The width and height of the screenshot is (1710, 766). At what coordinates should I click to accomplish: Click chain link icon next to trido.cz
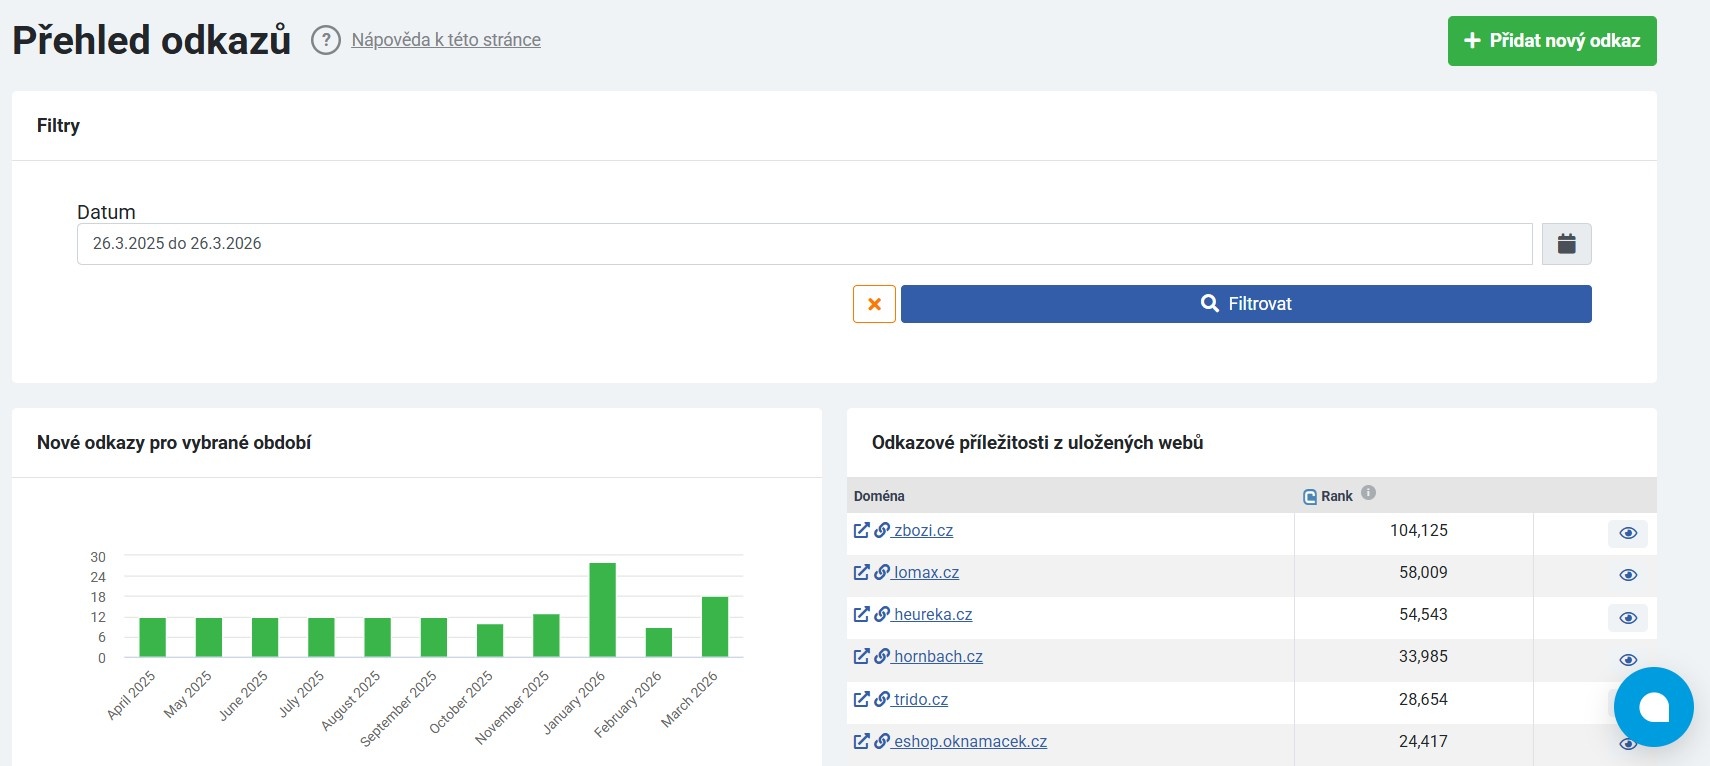click(882, 700)
